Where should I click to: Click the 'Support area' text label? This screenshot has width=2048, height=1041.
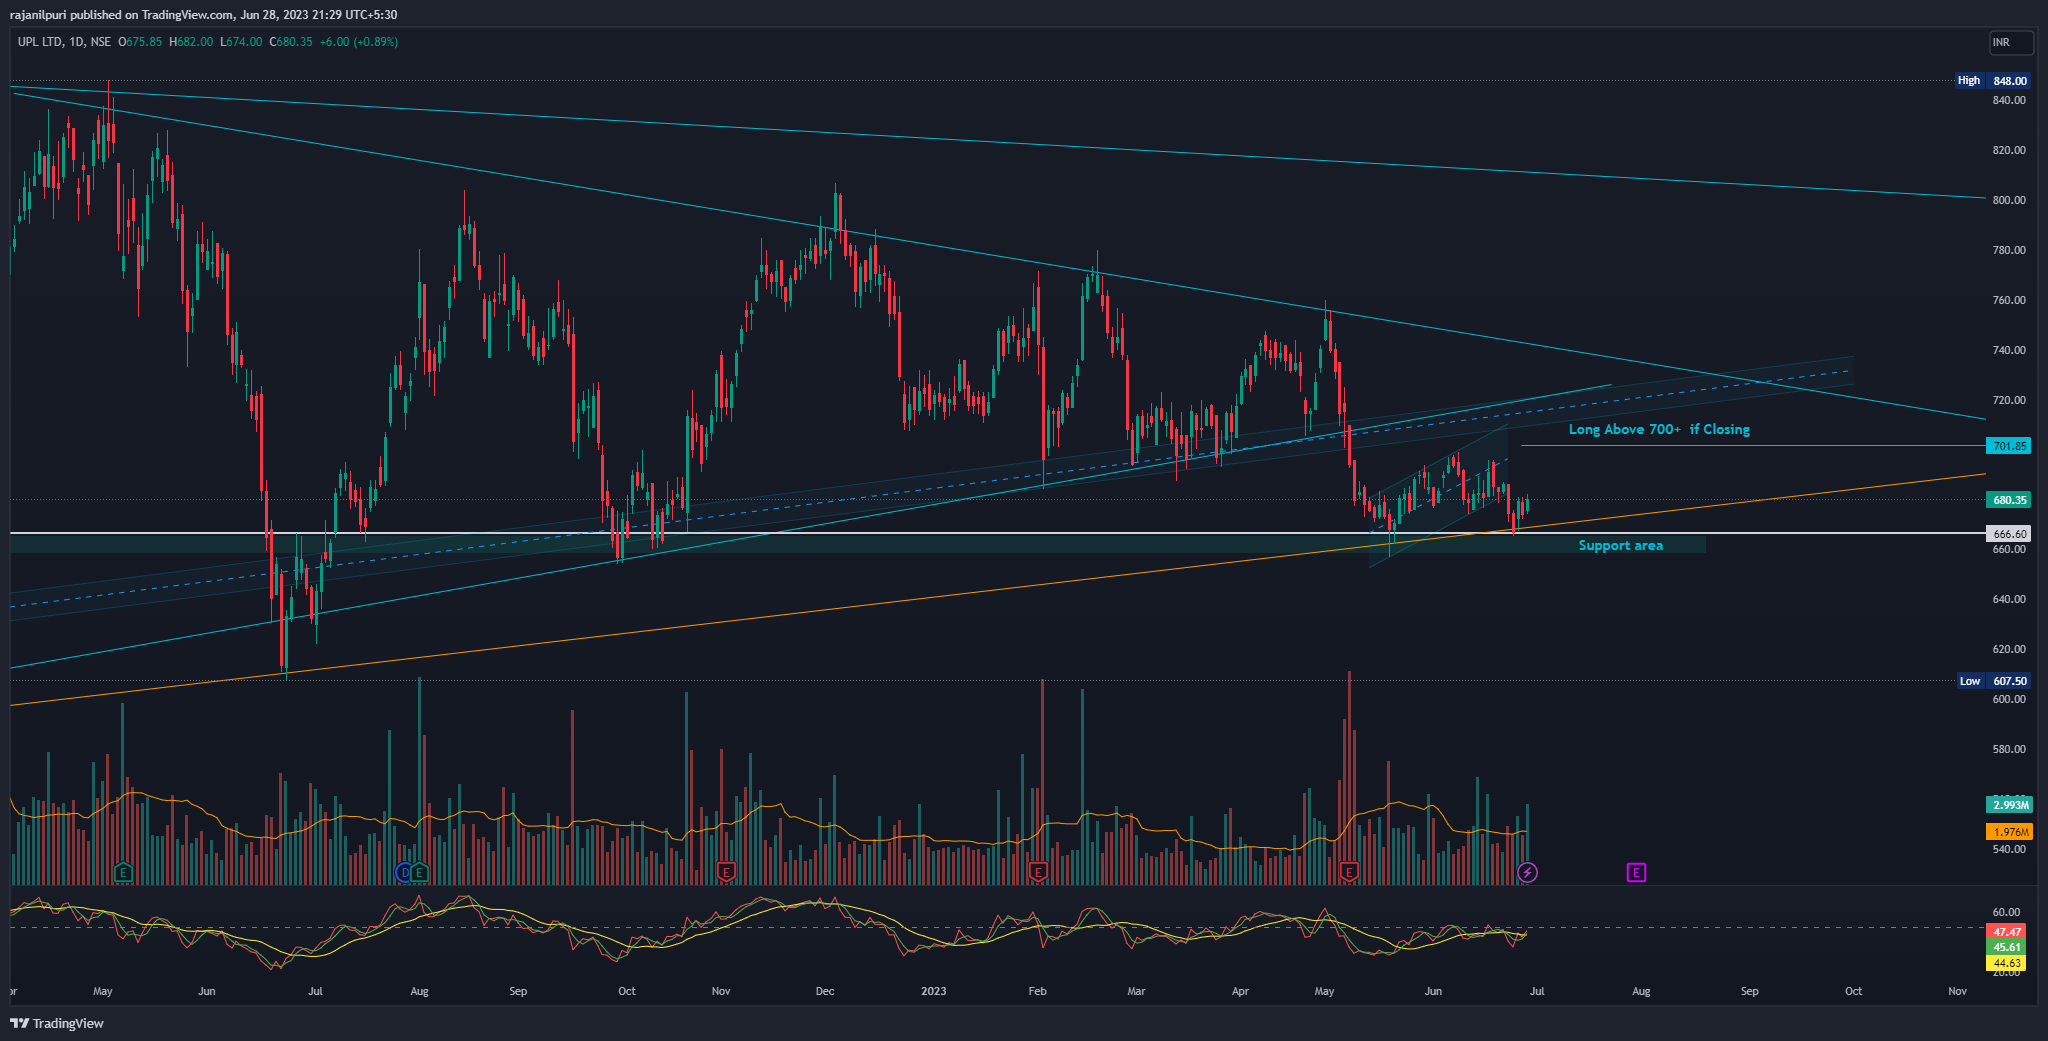(1621, 545)
